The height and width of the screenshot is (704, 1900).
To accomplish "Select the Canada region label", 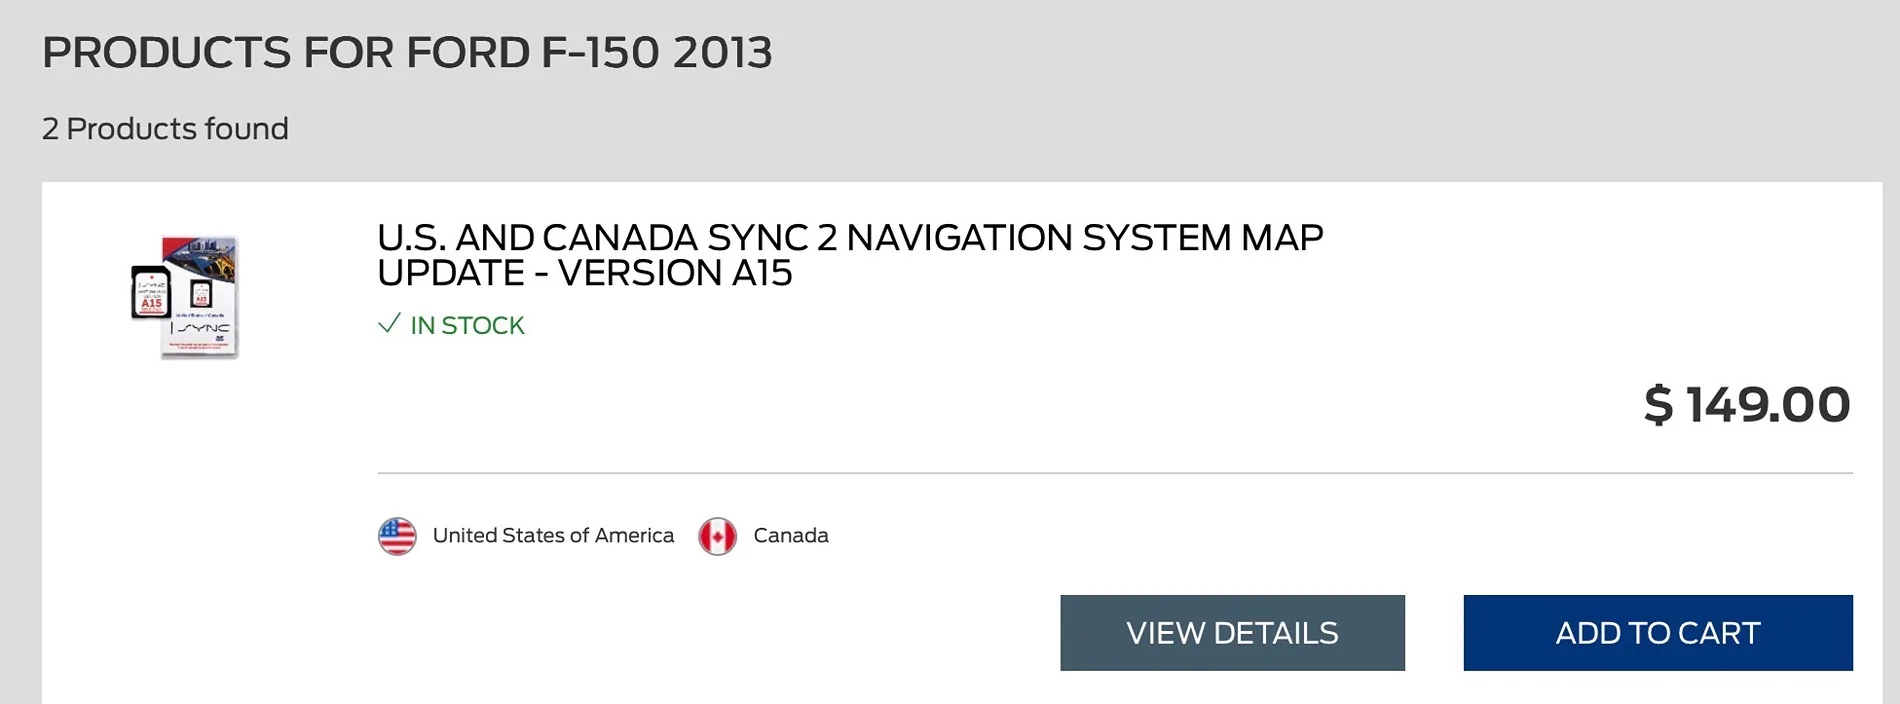I will [x=790, y=536].
